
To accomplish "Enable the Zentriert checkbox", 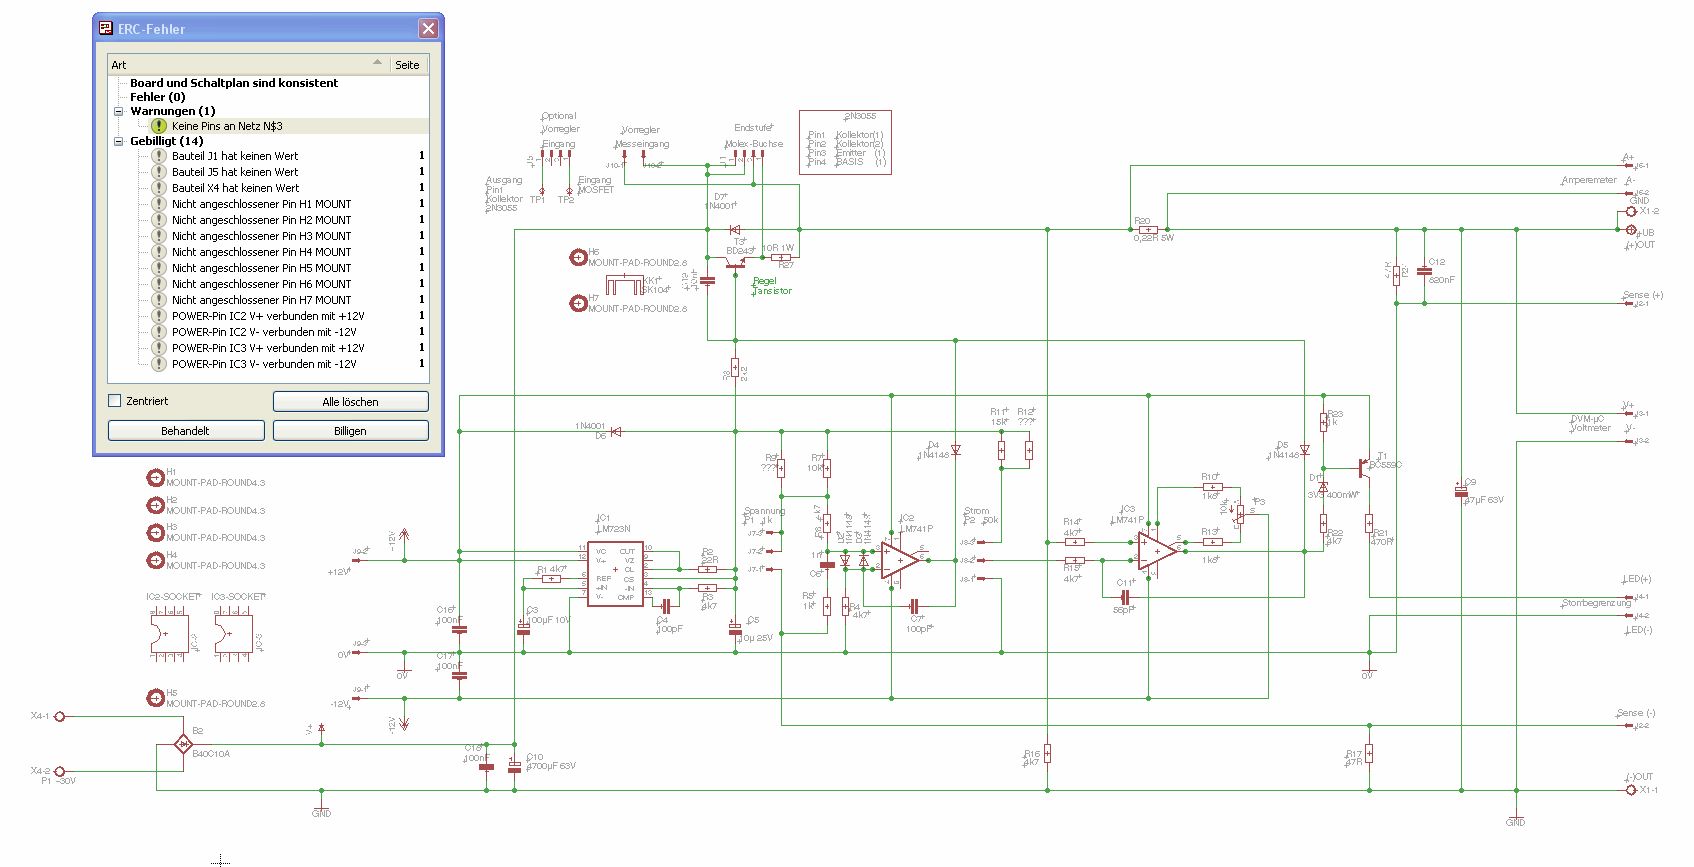I will [x=115, y=401].
